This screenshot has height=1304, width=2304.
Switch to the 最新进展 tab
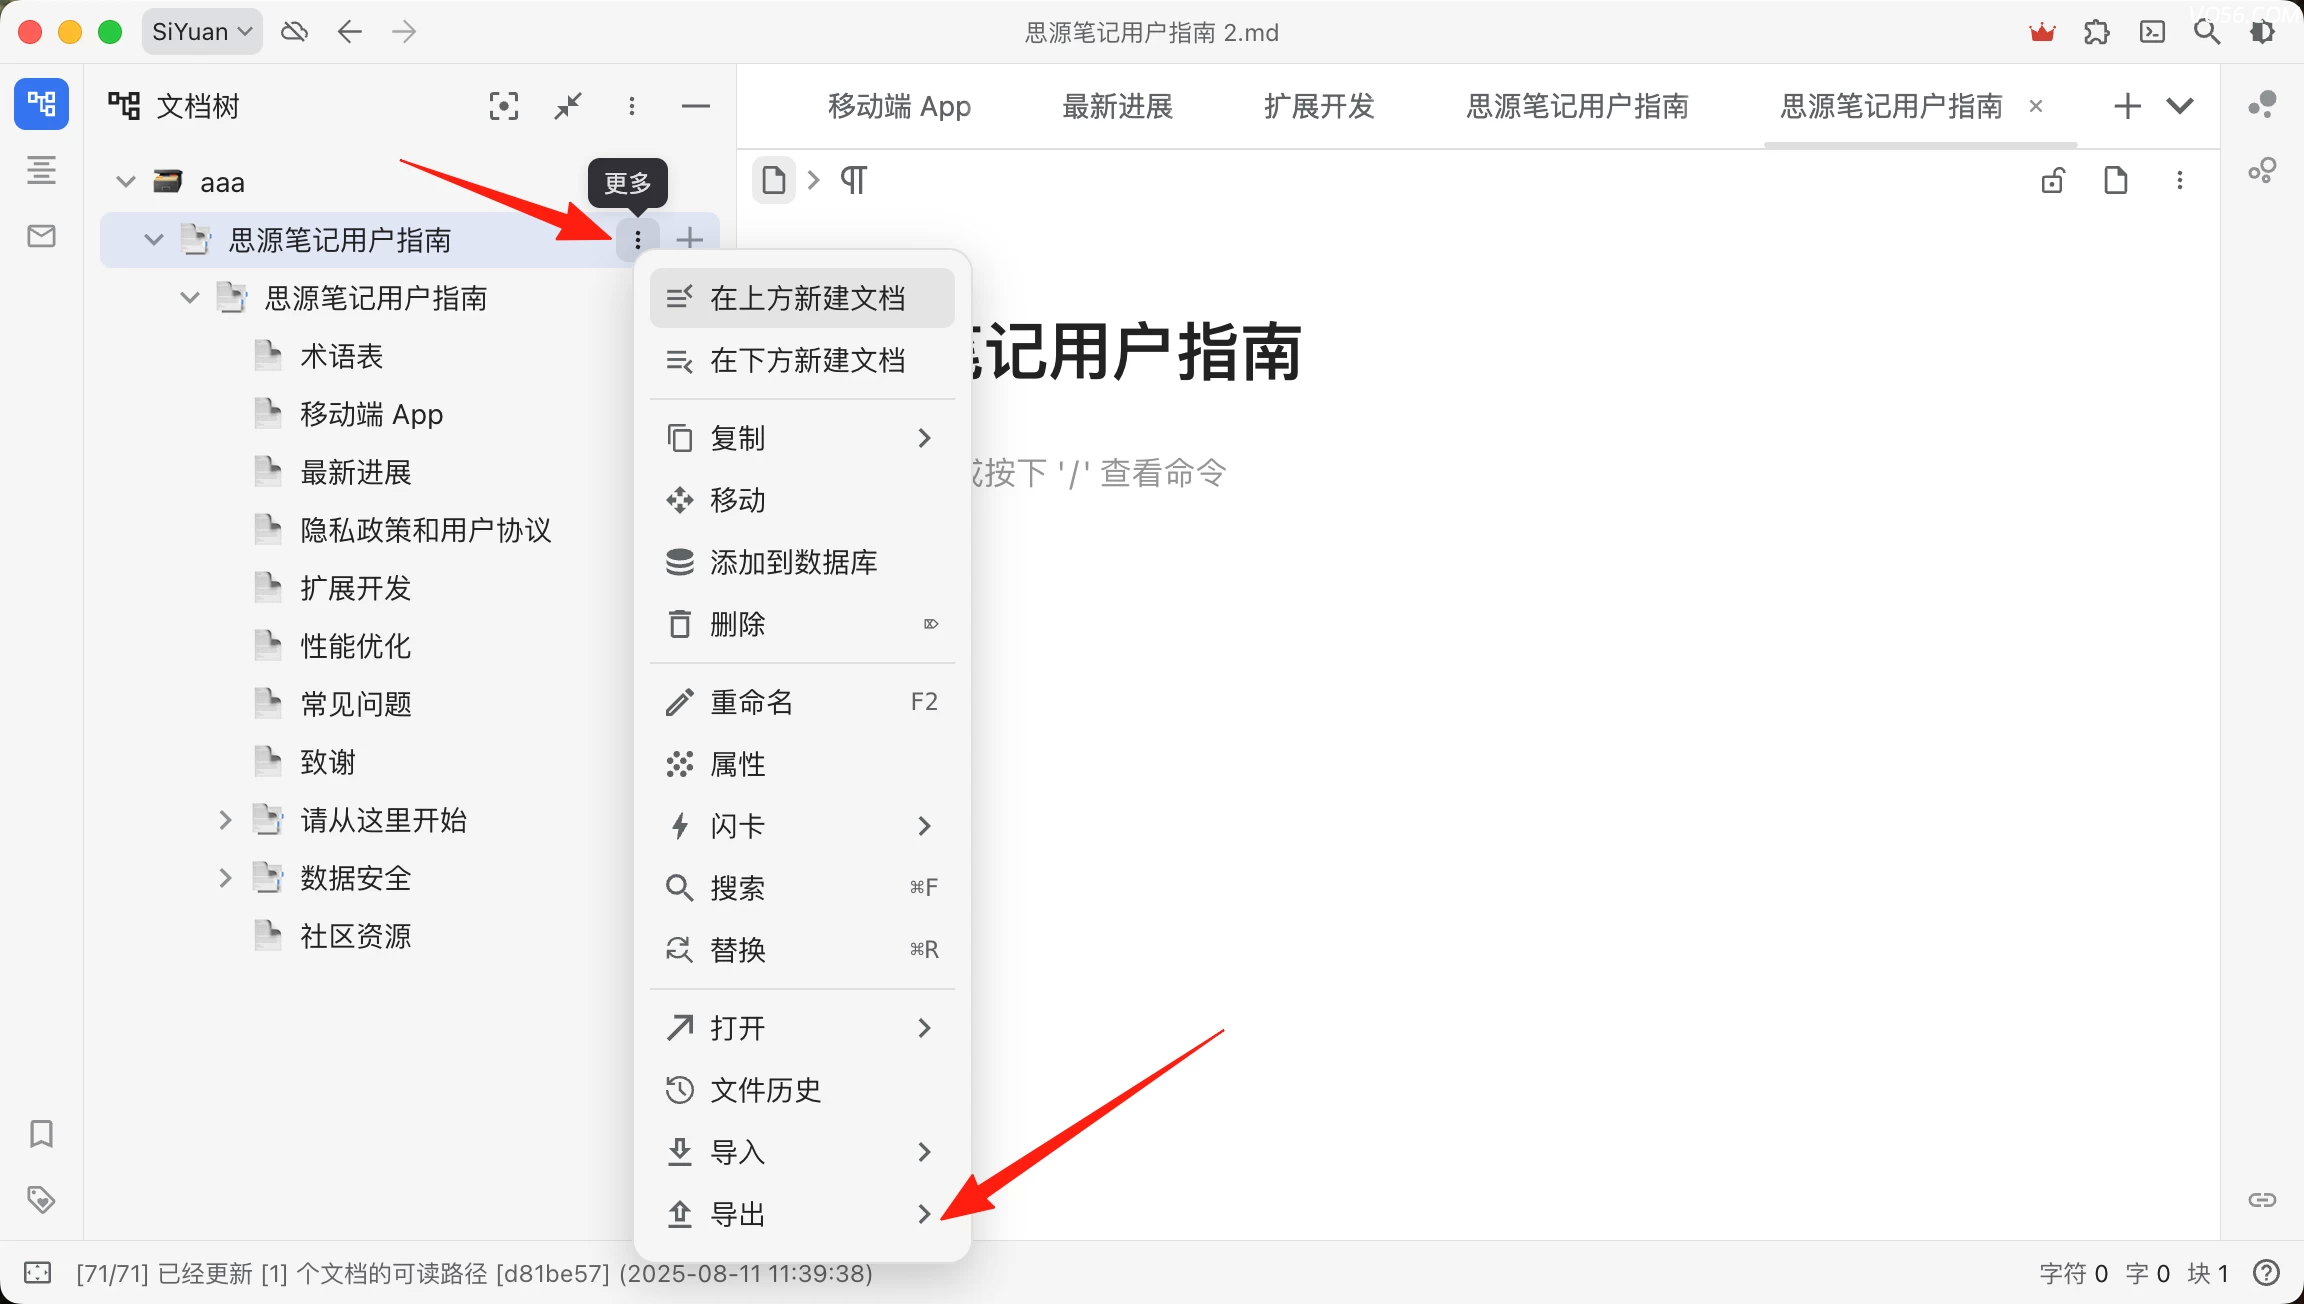(x=1117, y=106)
